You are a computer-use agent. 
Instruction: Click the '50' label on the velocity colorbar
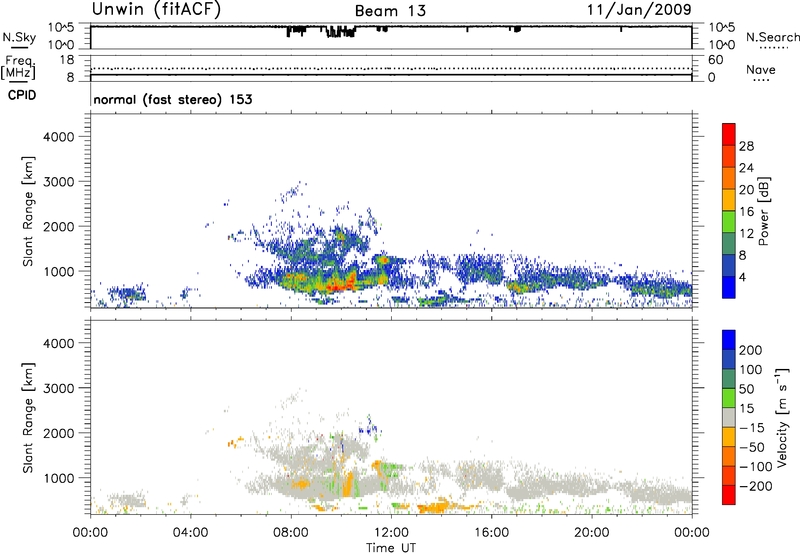coord(746,389)
